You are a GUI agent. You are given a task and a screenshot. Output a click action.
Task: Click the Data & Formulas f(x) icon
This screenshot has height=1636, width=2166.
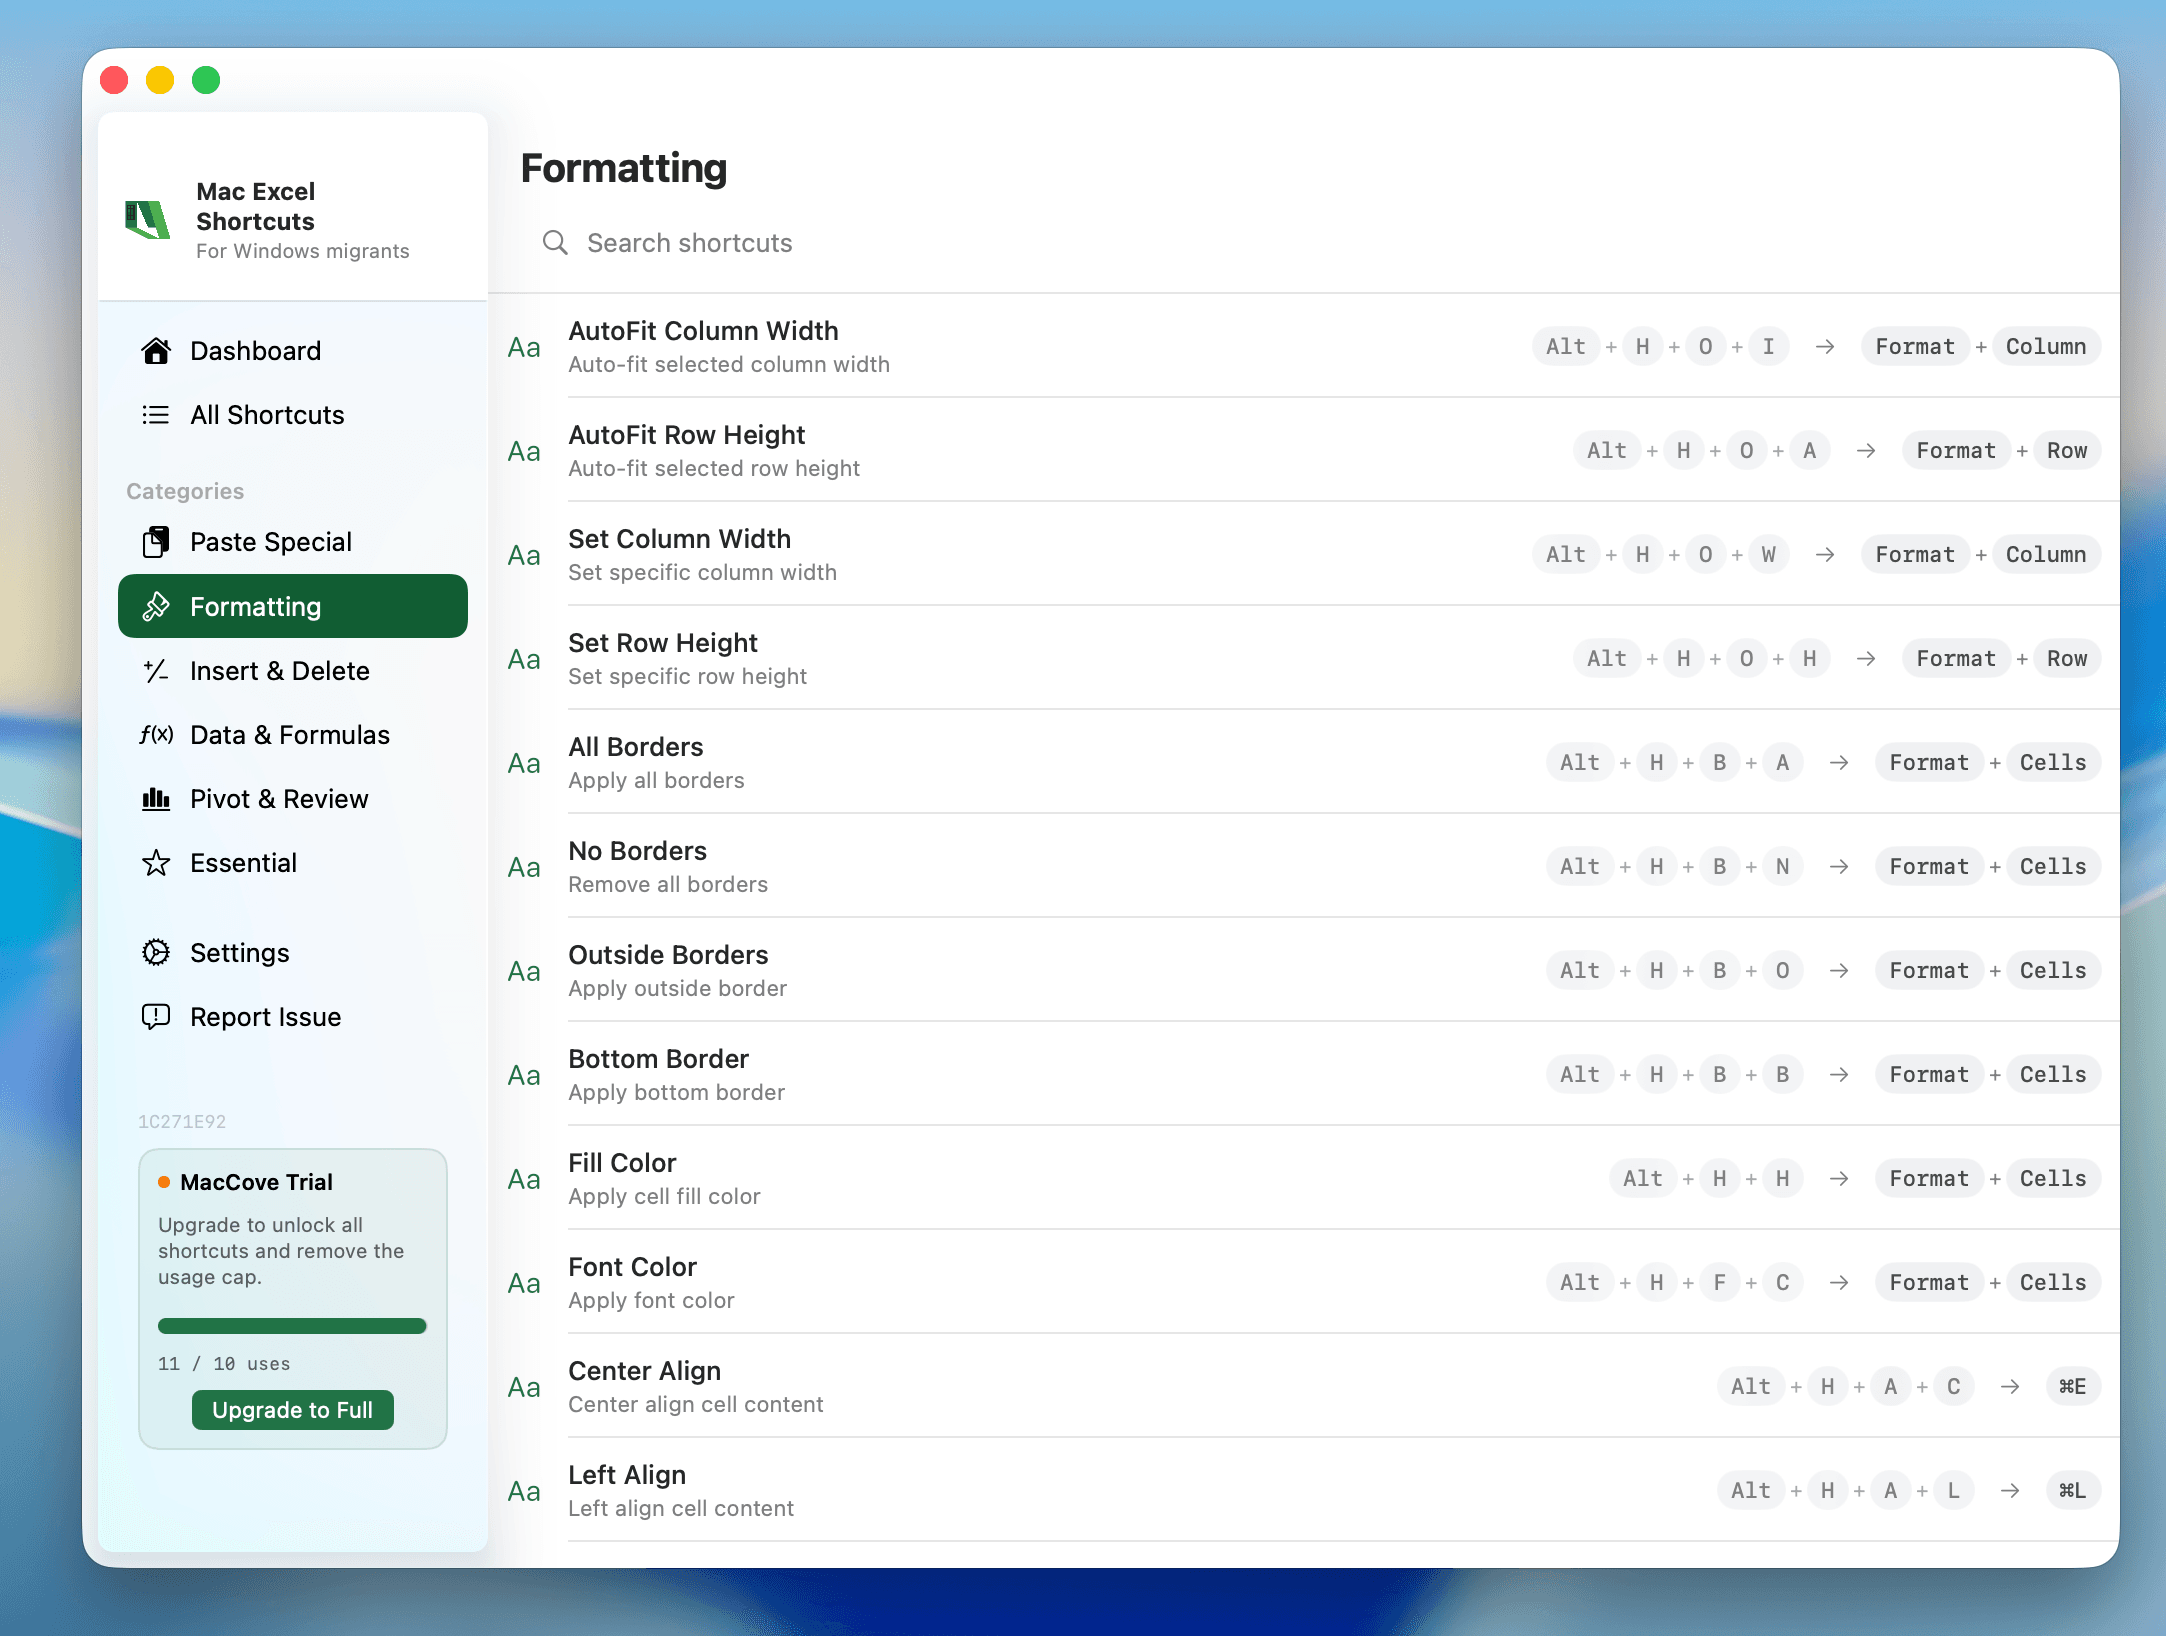pos(156,735)
